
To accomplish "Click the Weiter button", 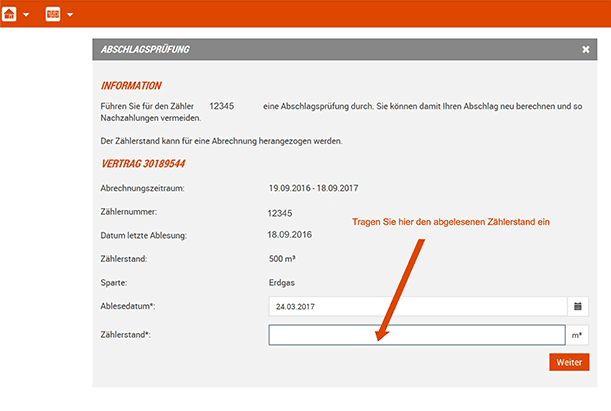I will click(569, 362).
